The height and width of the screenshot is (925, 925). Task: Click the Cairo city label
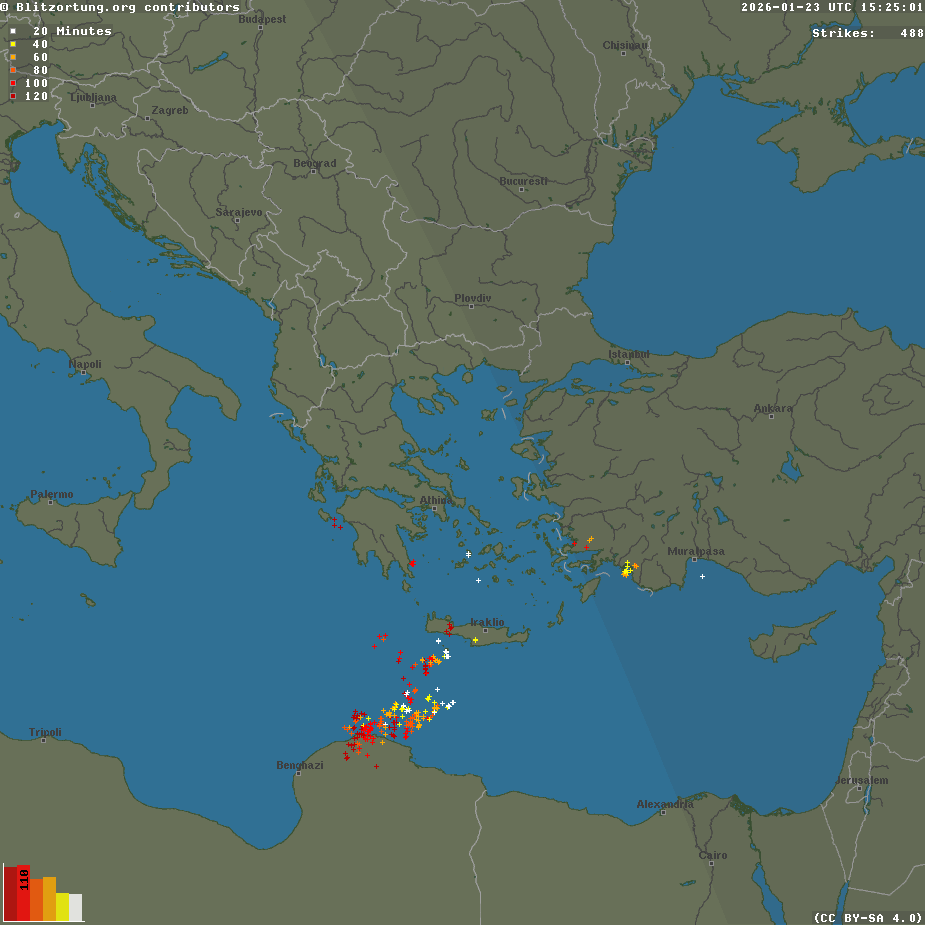coord(713,855)
